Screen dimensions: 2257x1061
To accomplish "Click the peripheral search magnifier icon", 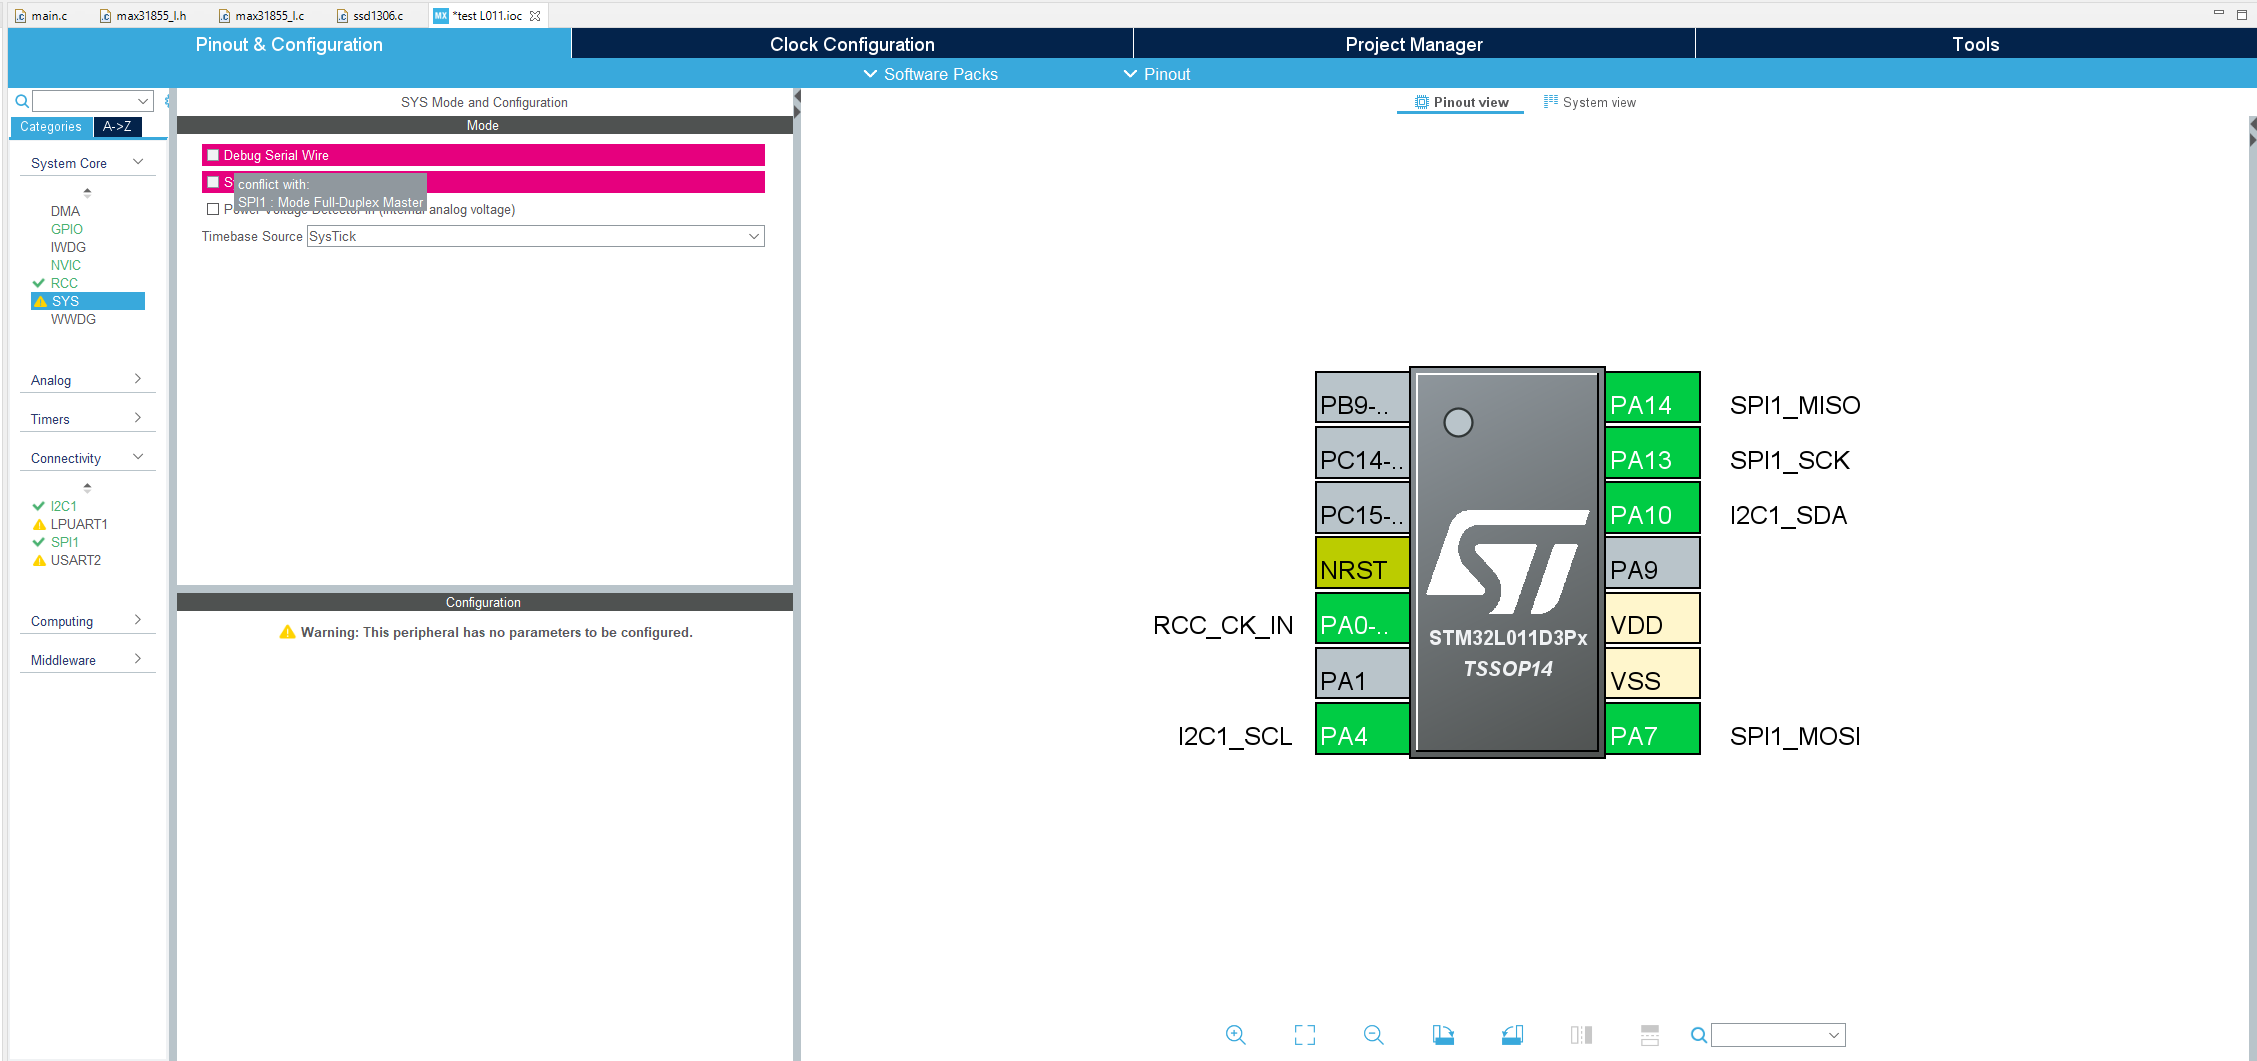I will pyautogui.click(x=22, y=101).
